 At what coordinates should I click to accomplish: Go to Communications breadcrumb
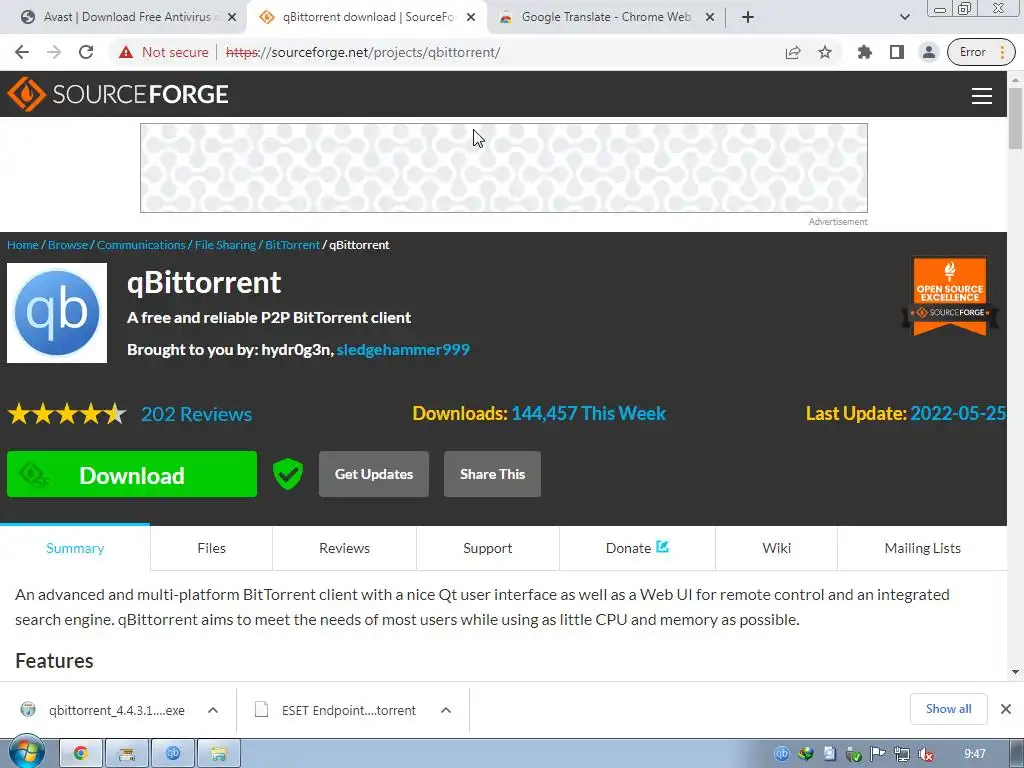pyautogui.click(x=141, y=245)
